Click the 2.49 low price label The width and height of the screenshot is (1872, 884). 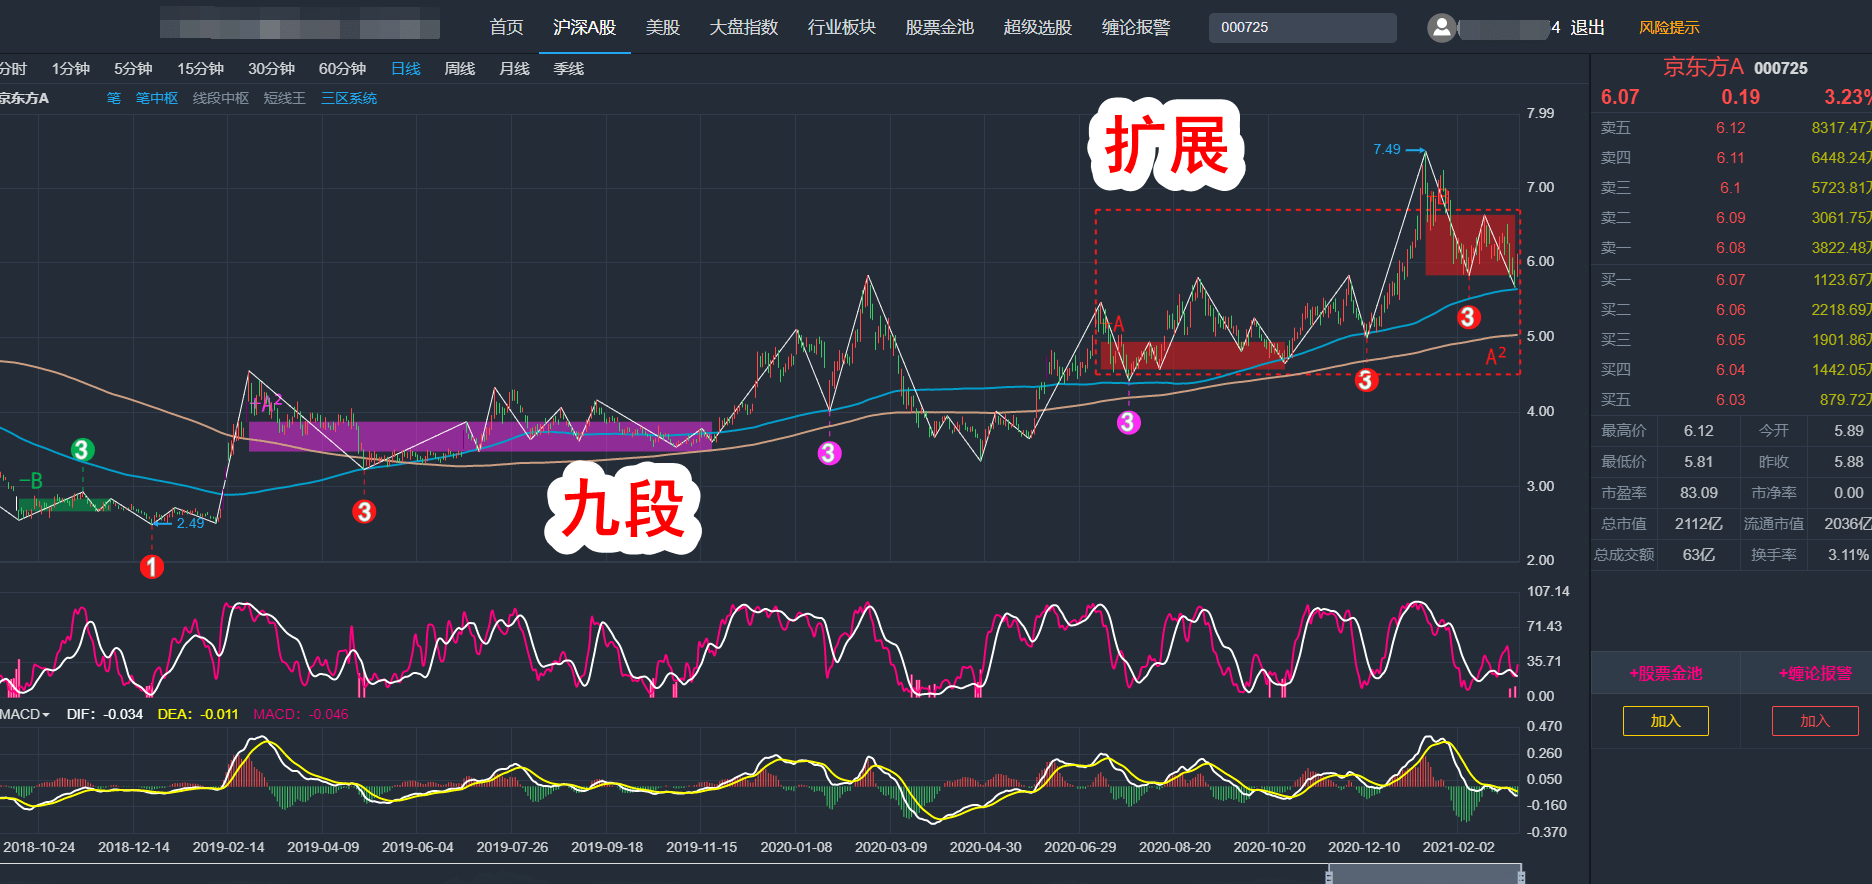[x=190, y=523]
